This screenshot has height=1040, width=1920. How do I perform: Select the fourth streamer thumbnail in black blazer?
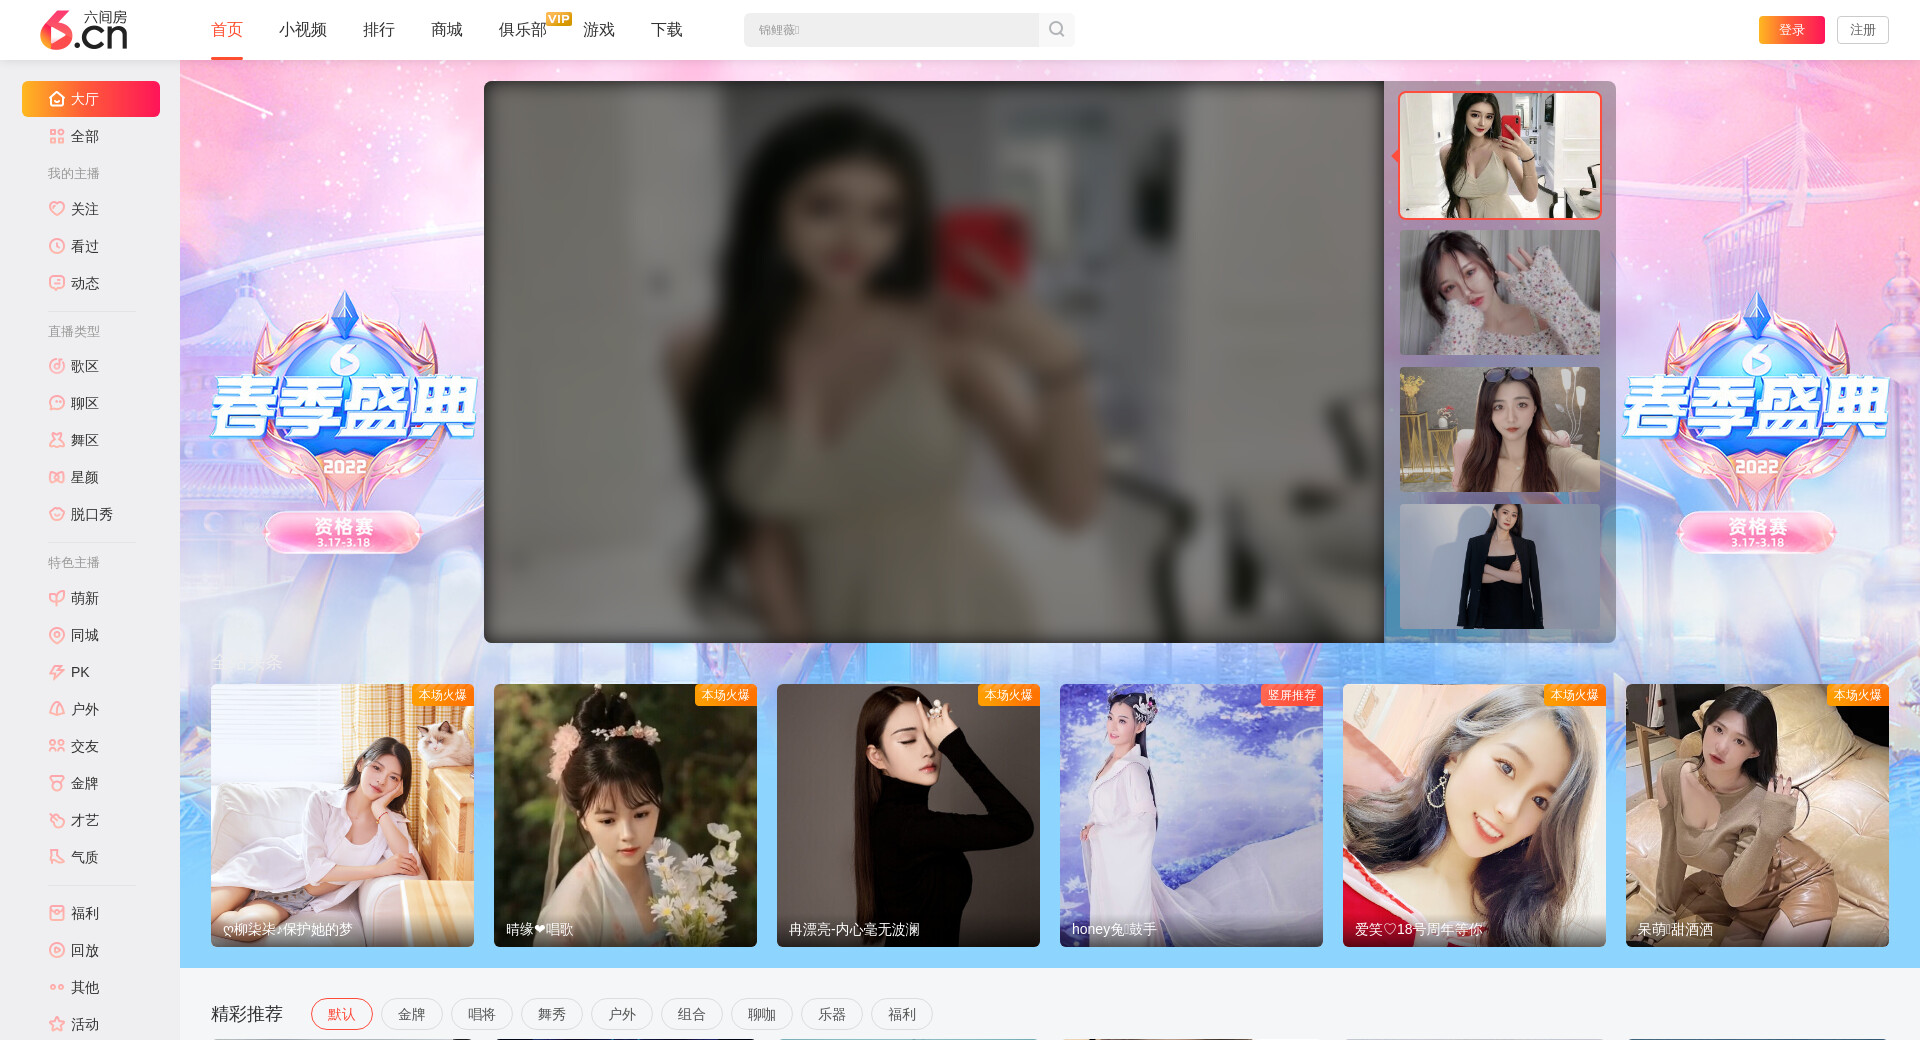(1500, 567)
